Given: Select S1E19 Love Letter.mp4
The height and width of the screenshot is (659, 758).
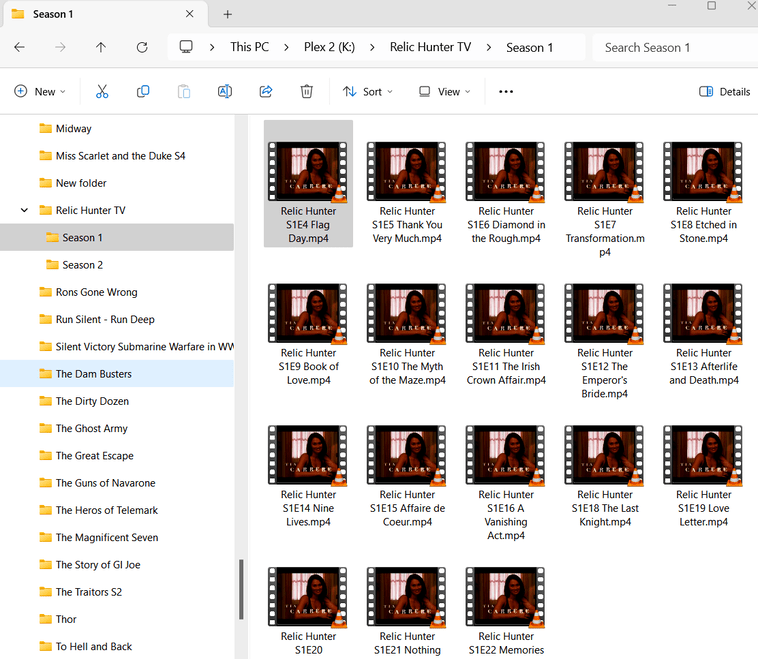Looking at the screenshot, I should pos(703,476).
